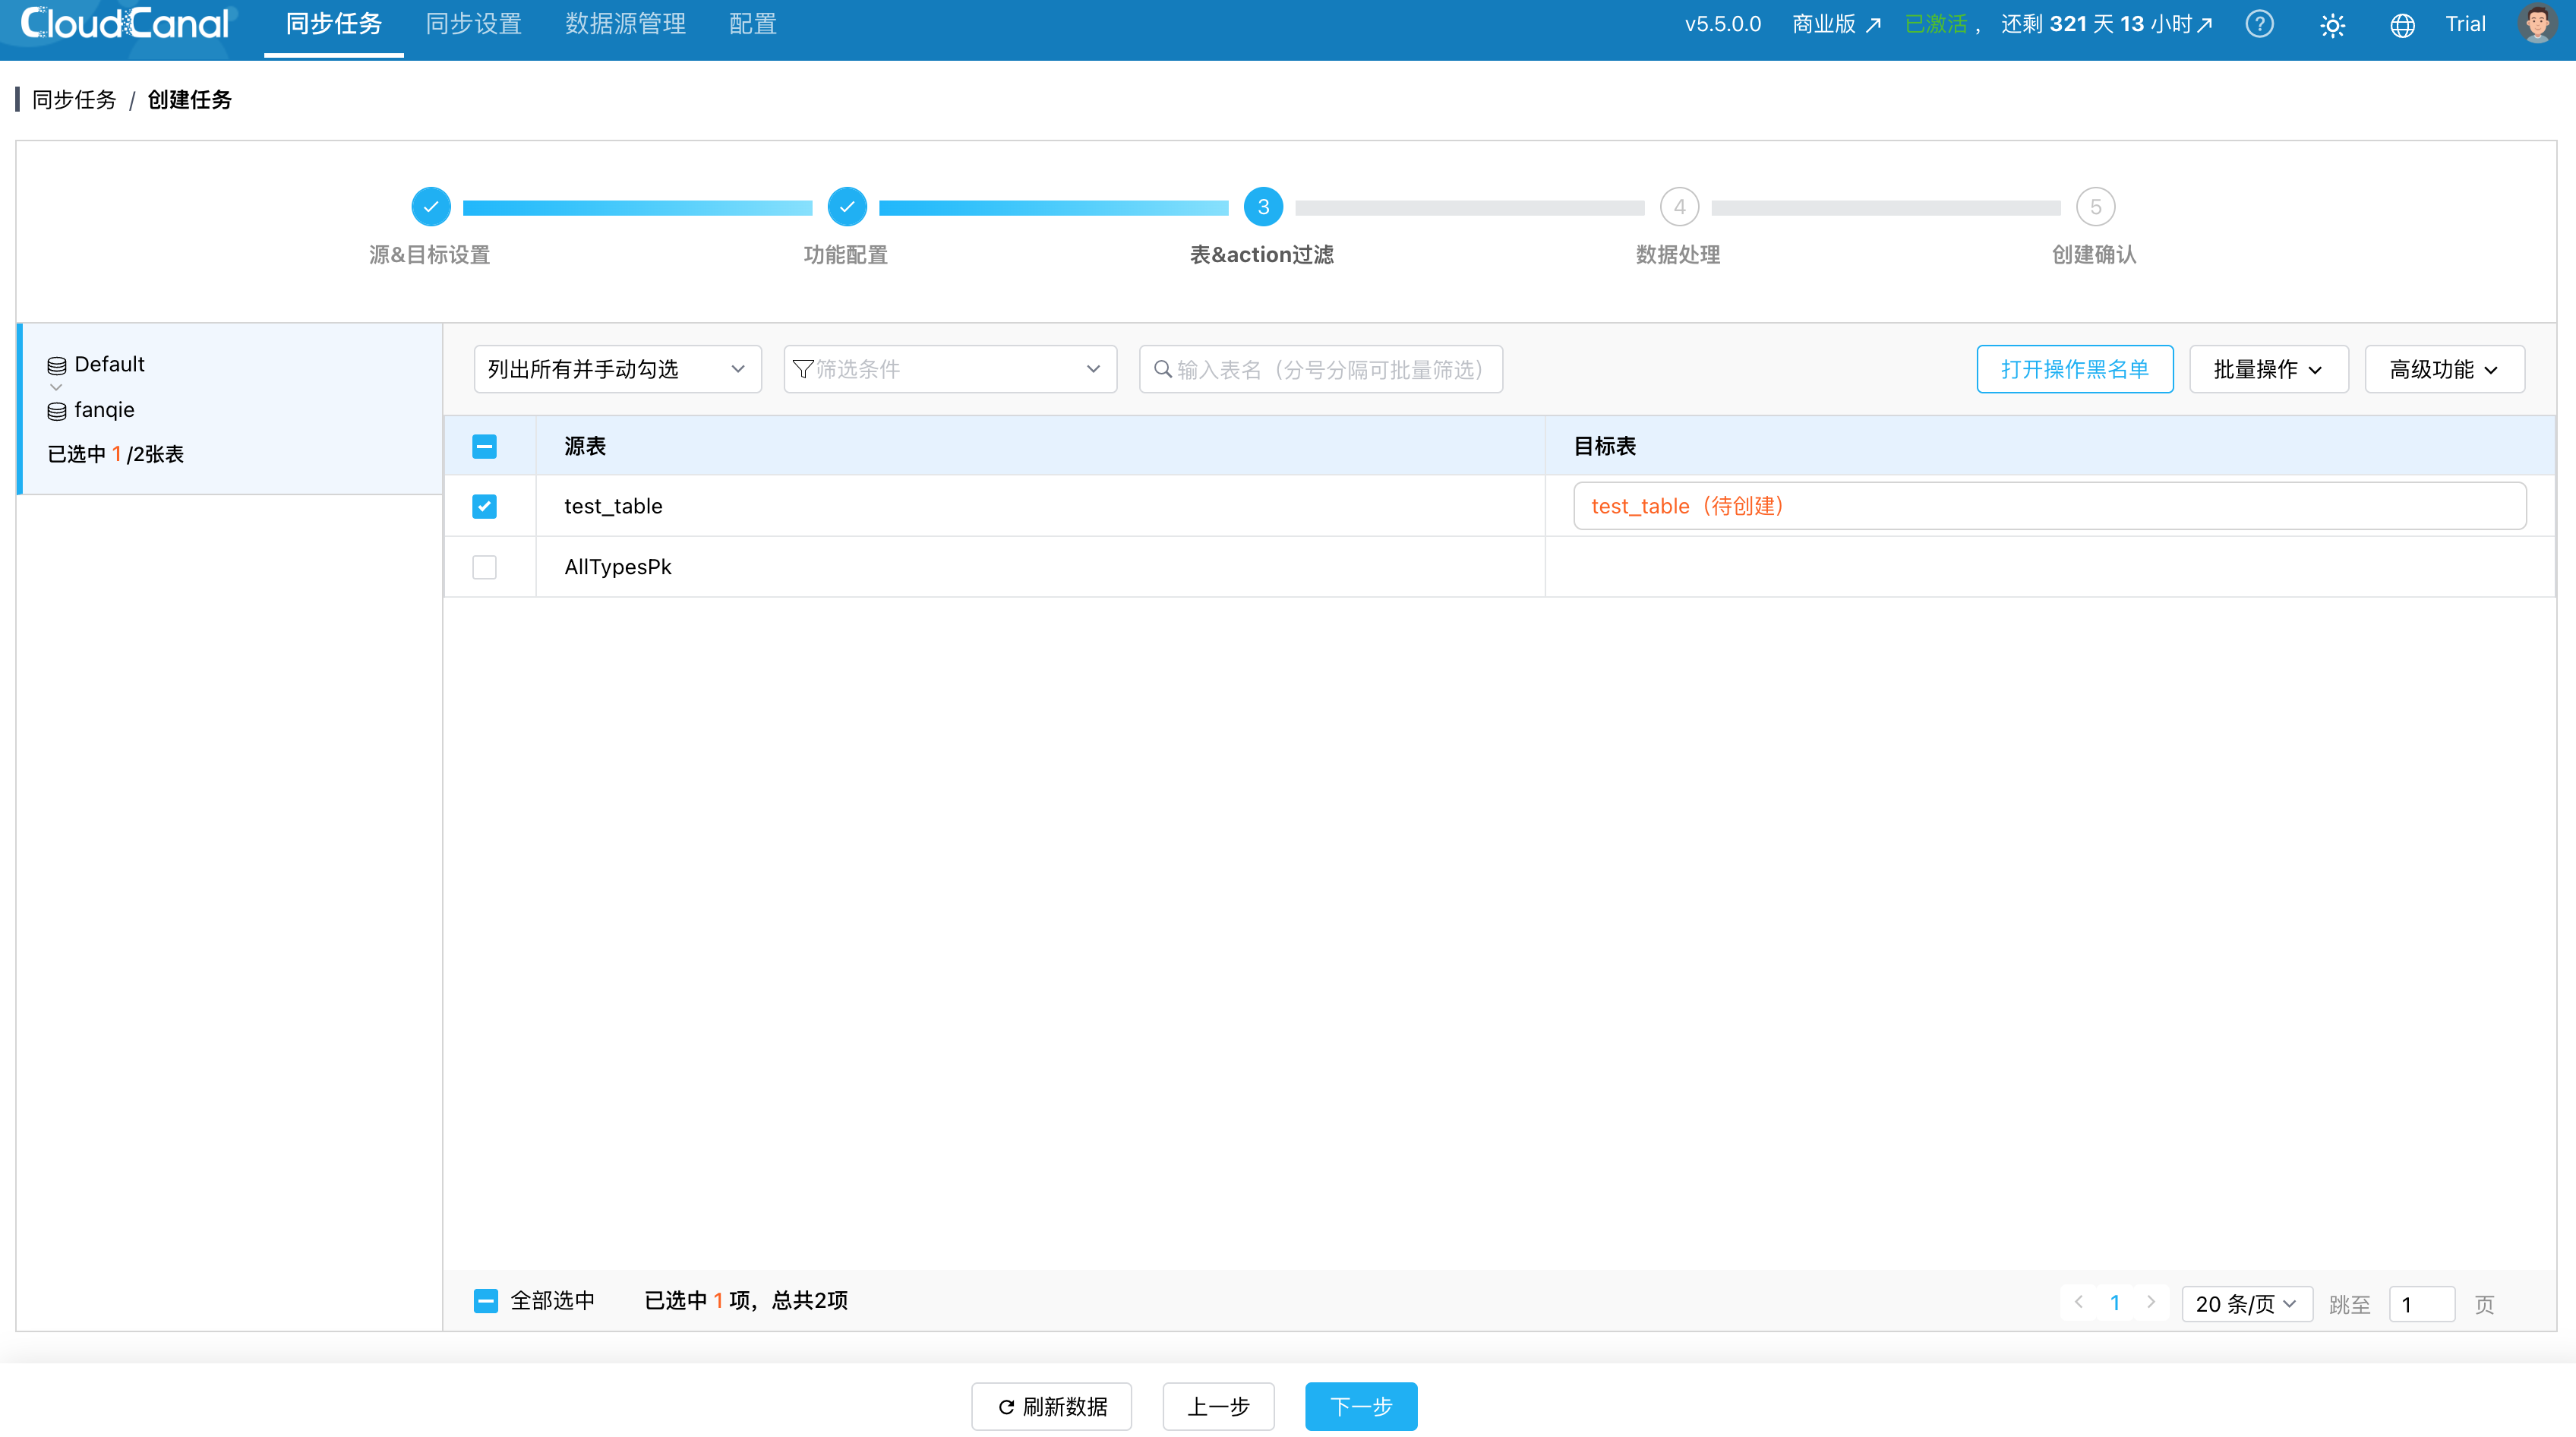Open the 高级功能 dropdown menu
Screen dimensions: 2576x1437
[x=2443, y=369]
